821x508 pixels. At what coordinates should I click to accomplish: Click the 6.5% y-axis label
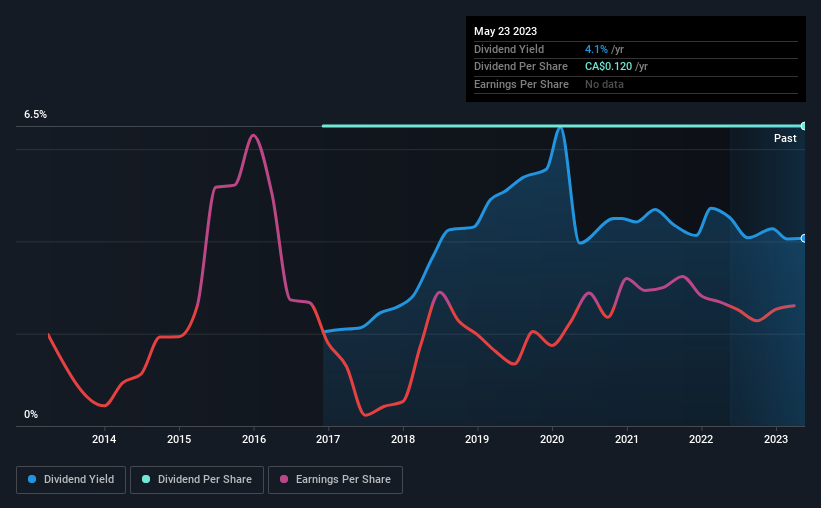35,114
